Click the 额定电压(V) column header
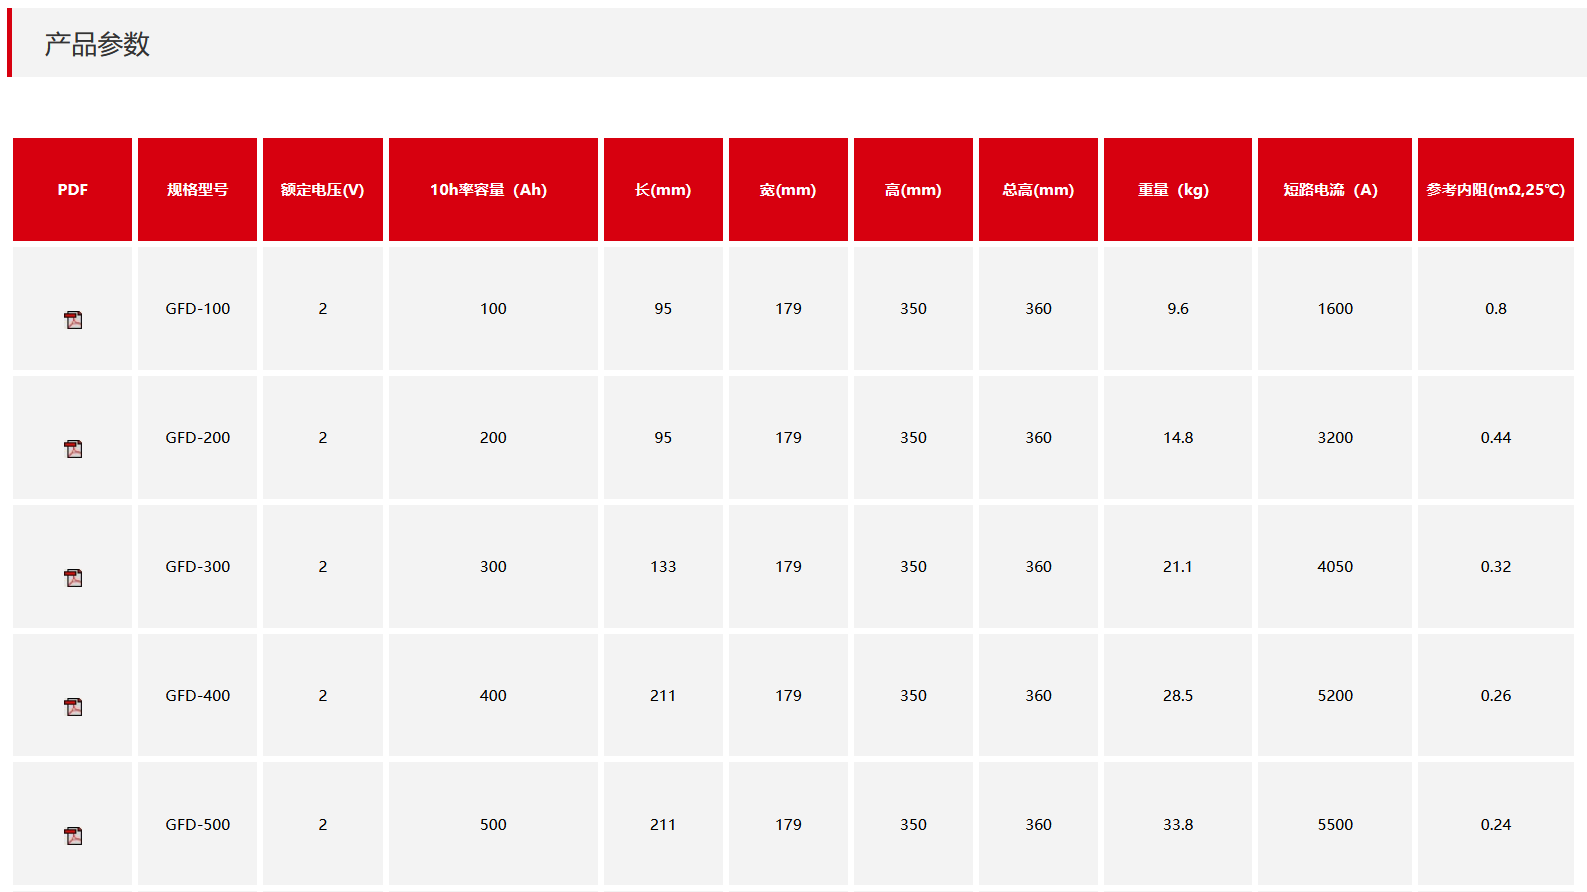 [x=322, y=190]
